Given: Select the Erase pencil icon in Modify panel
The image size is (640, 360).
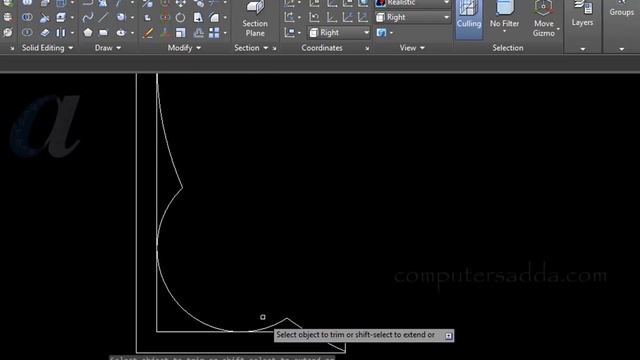Looking at the screenshot, I should click(x=148, y=33).
